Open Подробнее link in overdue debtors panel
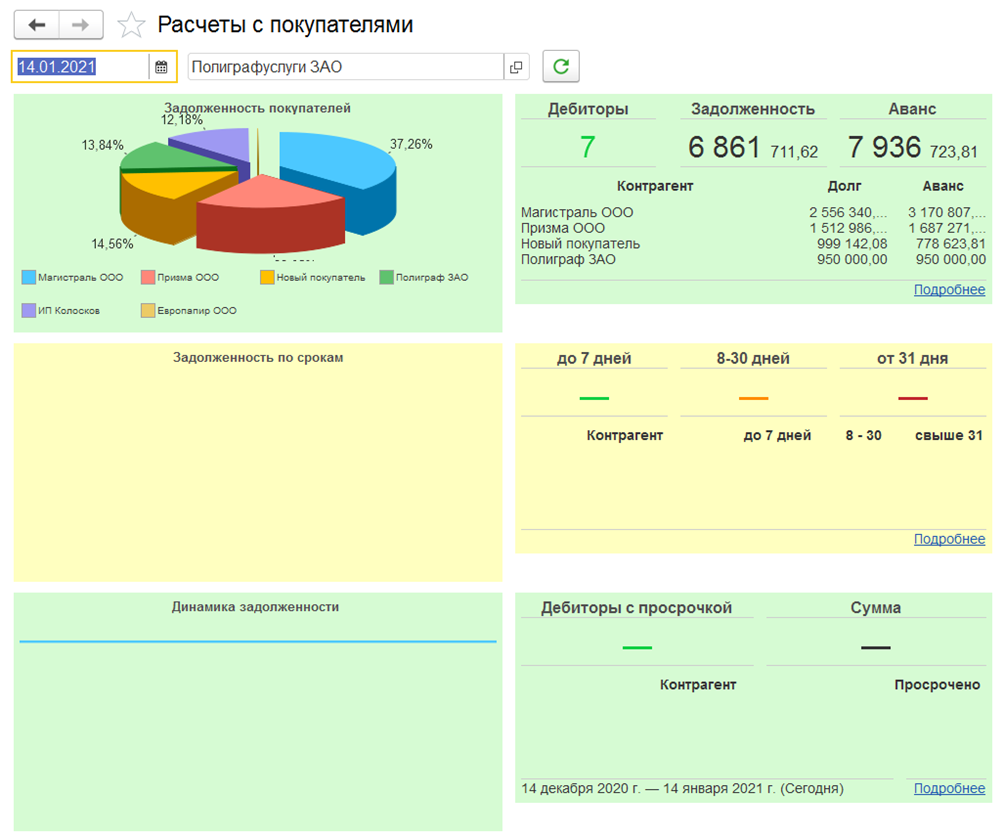 pyautogui.click(x=949, y=788)
